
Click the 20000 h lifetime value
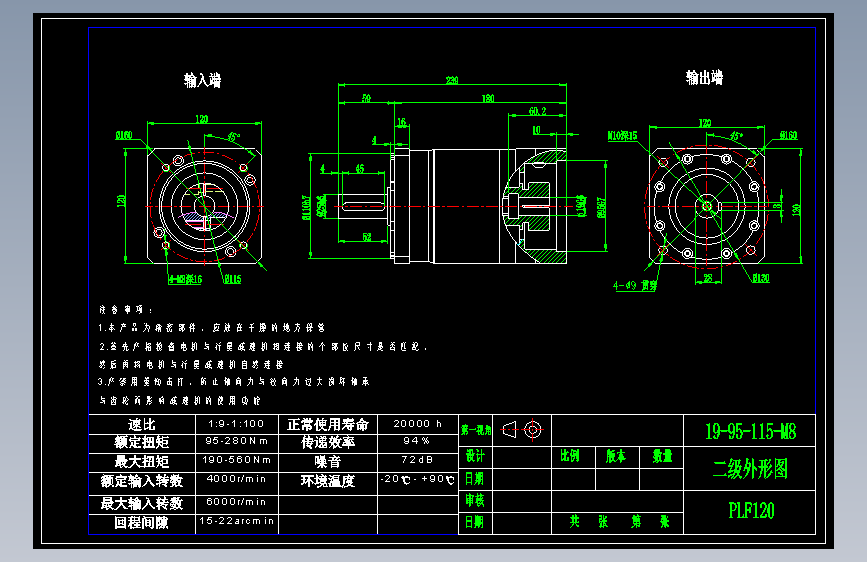pos(417,423)
